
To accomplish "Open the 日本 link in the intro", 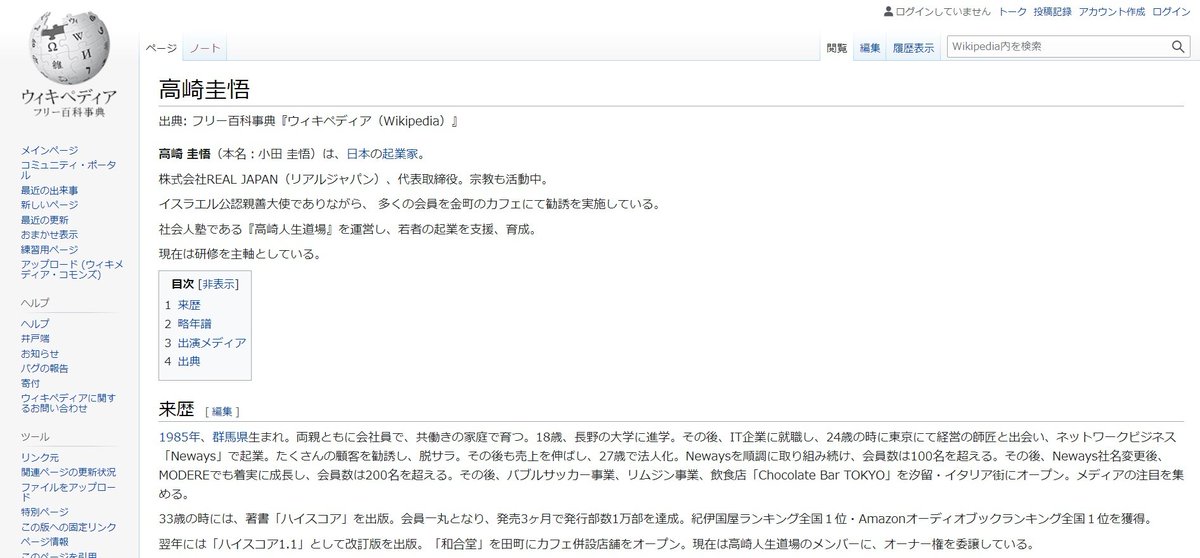I will (x=358, y=154).
